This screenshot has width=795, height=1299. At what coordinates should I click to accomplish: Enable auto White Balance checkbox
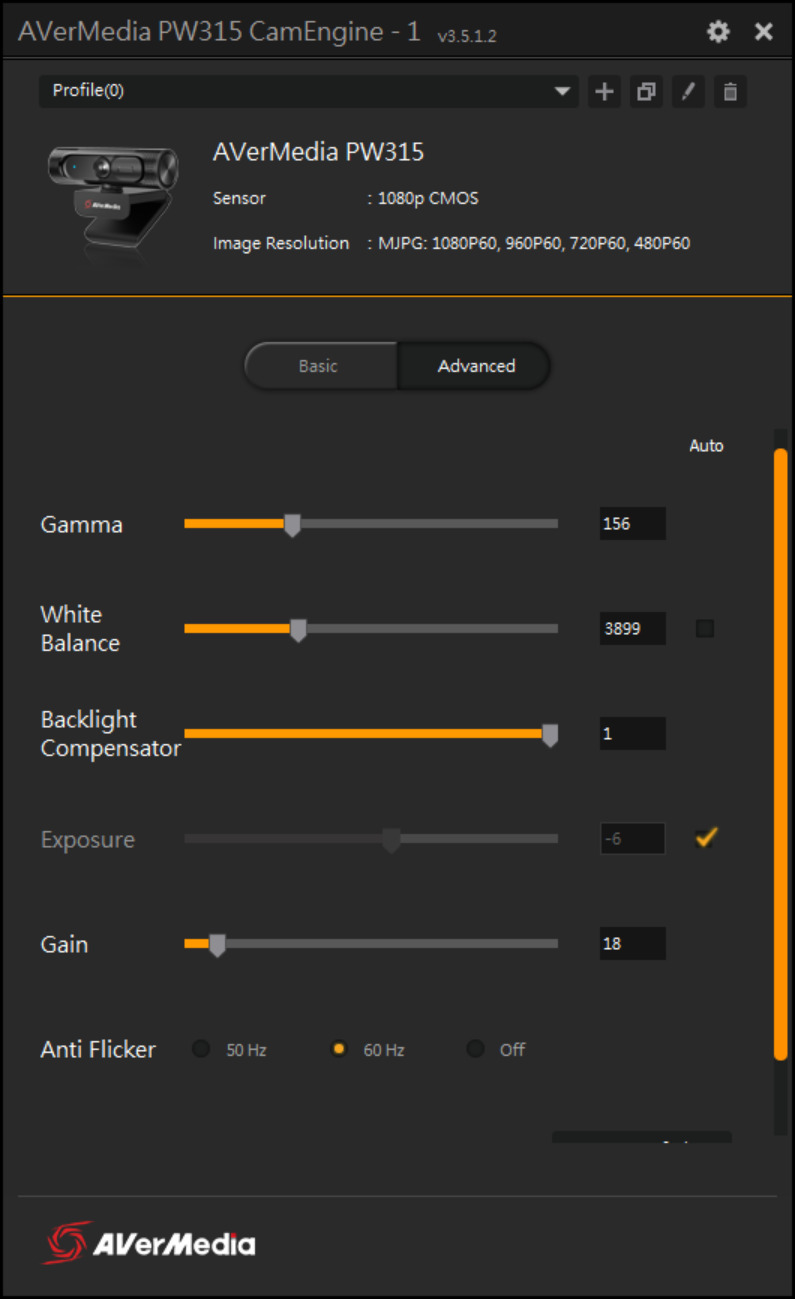(x=705, y=629)
